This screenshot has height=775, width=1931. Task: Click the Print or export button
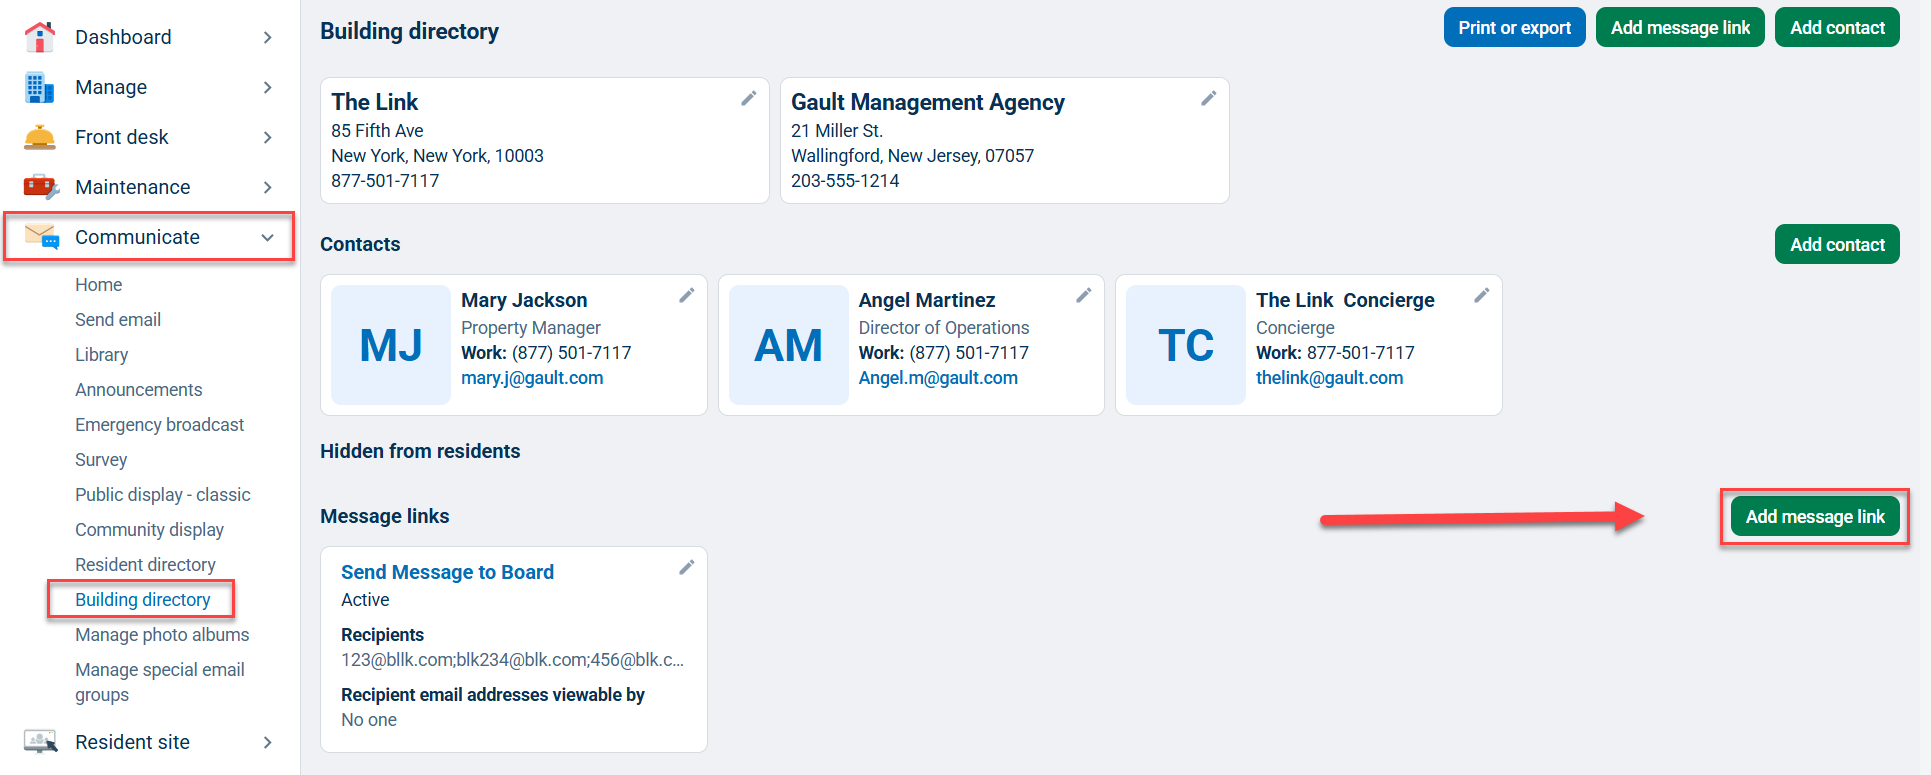[x=1514, y=28]
